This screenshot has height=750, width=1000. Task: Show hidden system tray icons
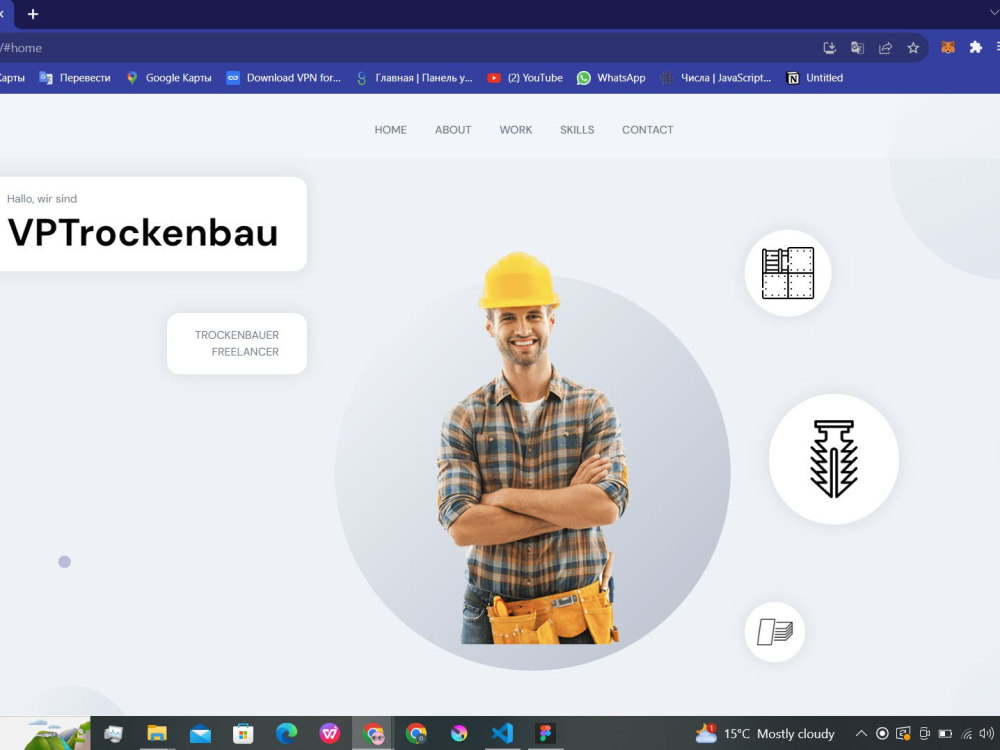(x=861, y=733)
